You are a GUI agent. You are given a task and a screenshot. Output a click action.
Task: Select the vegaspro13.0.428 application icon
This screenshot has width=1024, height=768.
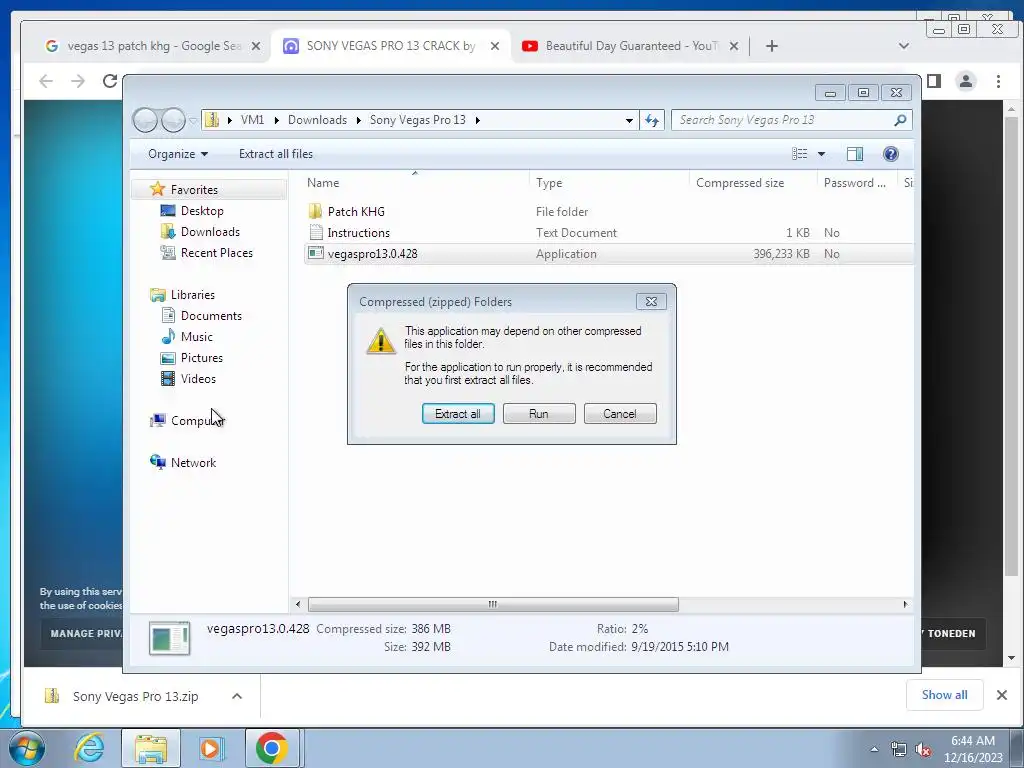[315, 253]
